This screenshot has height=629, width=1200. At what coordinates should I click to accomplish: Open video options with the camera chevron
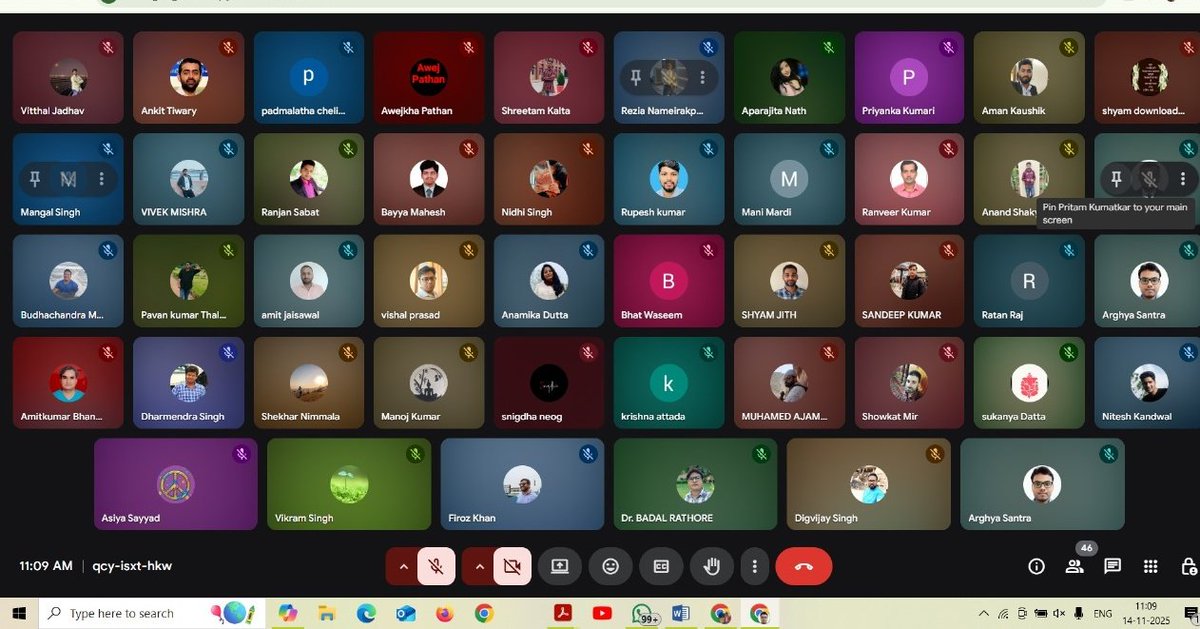(x=481, y=566)
